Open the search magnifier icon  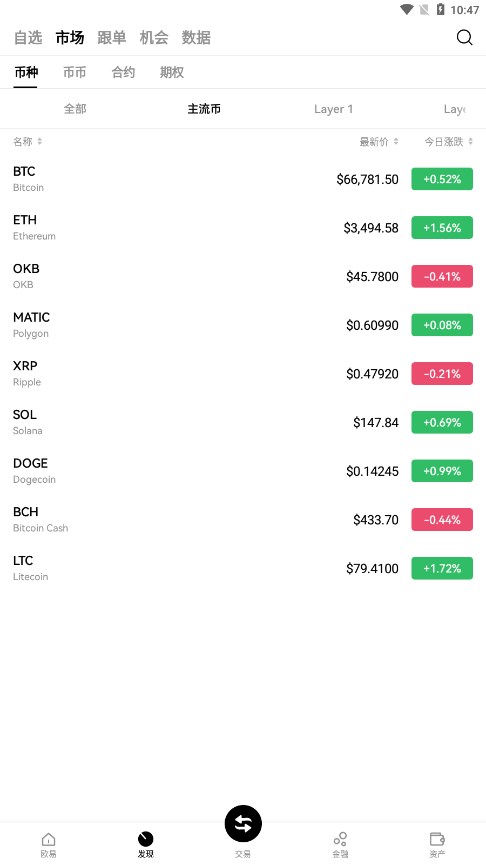(x=464, y=38)
